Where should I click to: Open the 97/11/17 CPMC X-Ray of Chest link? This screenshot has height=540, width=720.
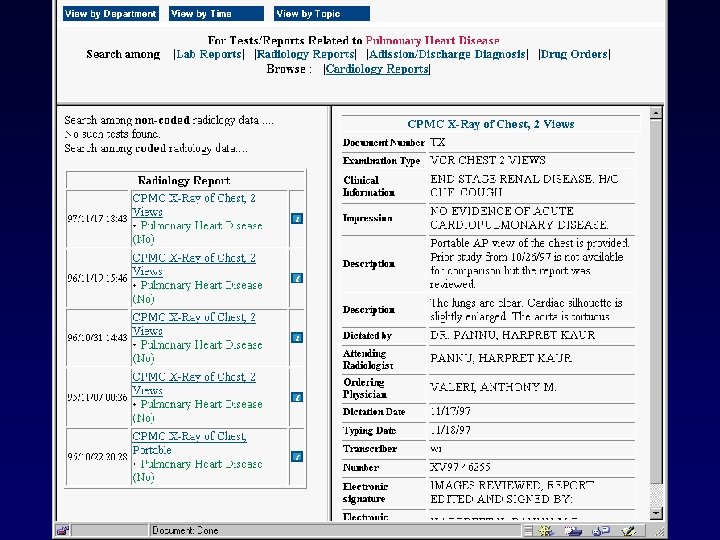pyautogui.click(x=194, y=205)
